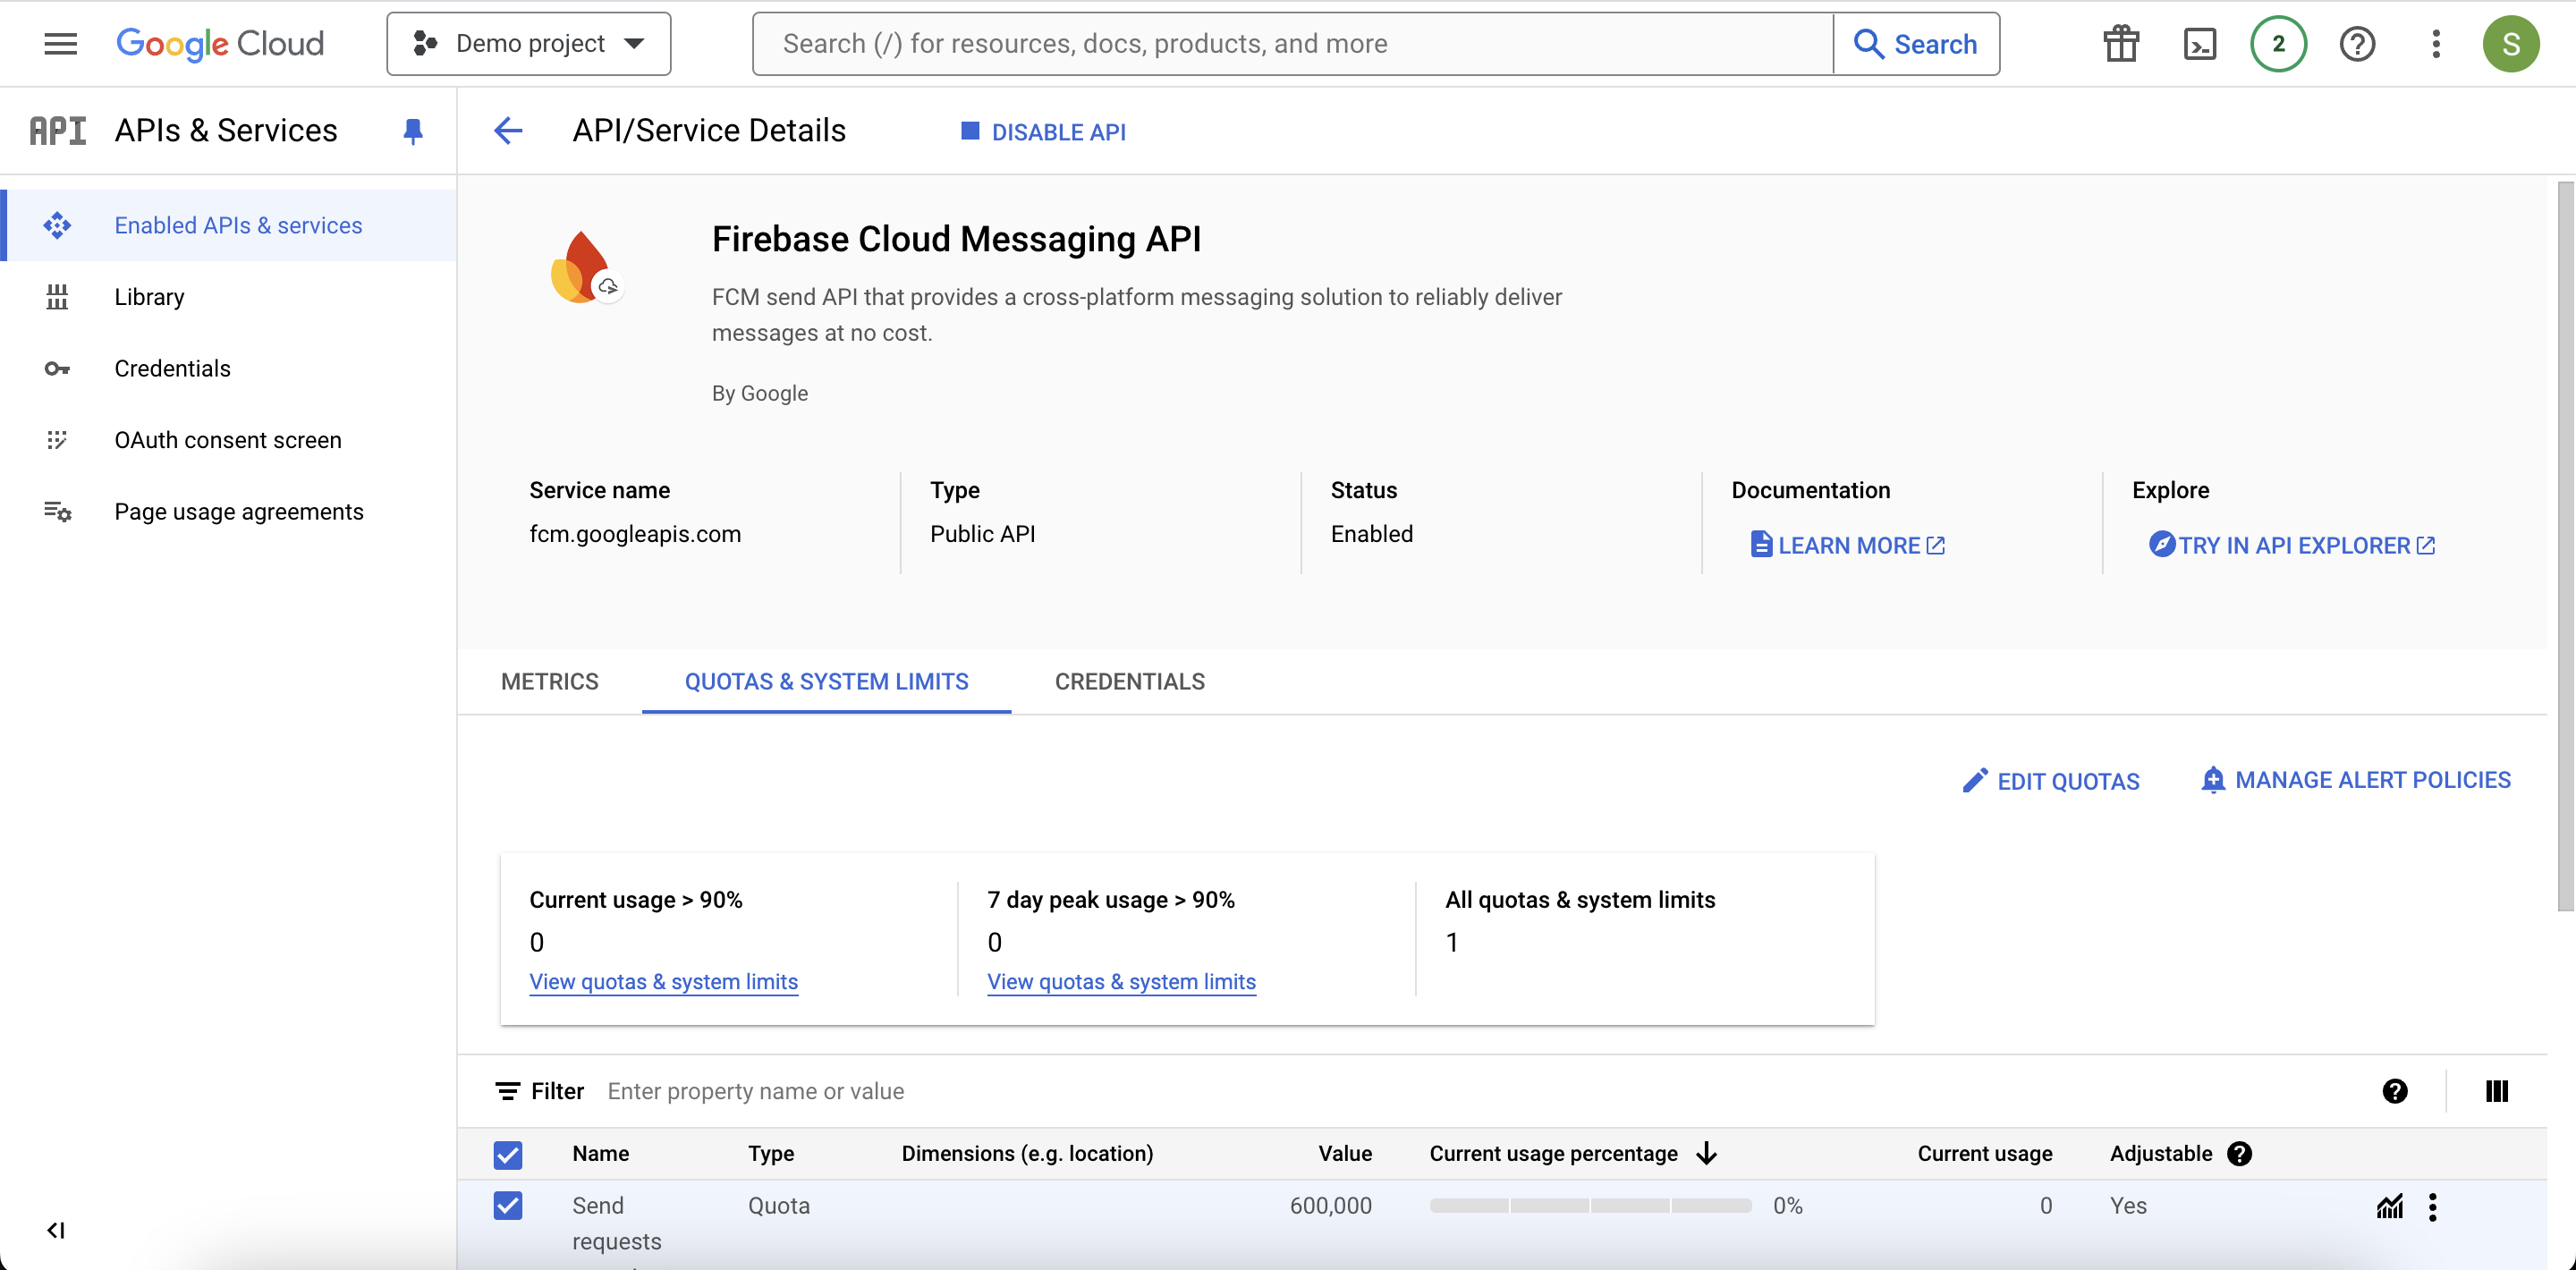Click the Page usage agreements settings icon

57,512
